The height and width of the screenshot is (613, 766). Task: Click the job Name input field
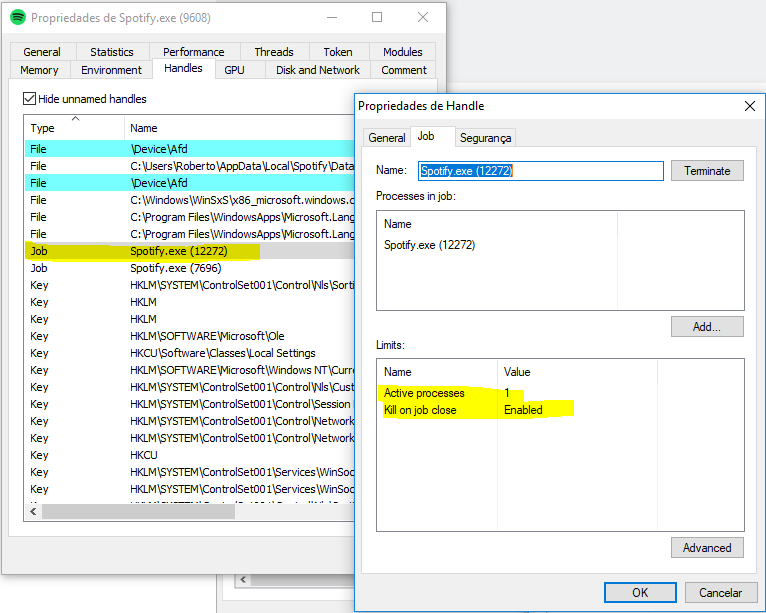541,171
